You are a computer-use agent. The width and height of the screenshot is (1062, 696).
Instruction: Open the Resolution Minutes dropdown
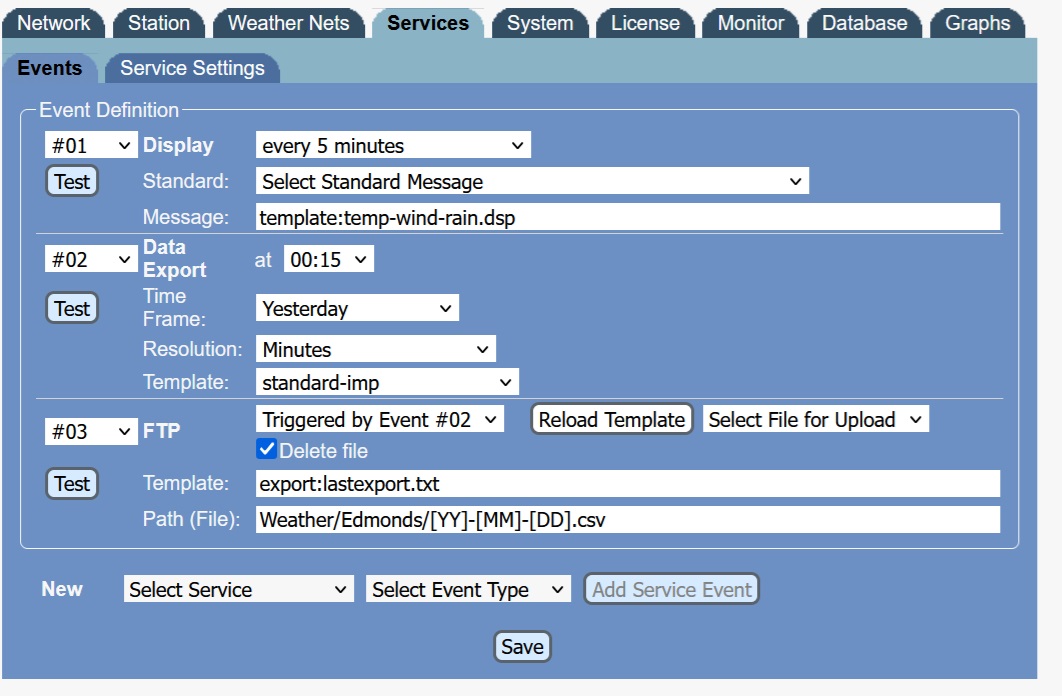pyautogui.click(x=375, y=350)
